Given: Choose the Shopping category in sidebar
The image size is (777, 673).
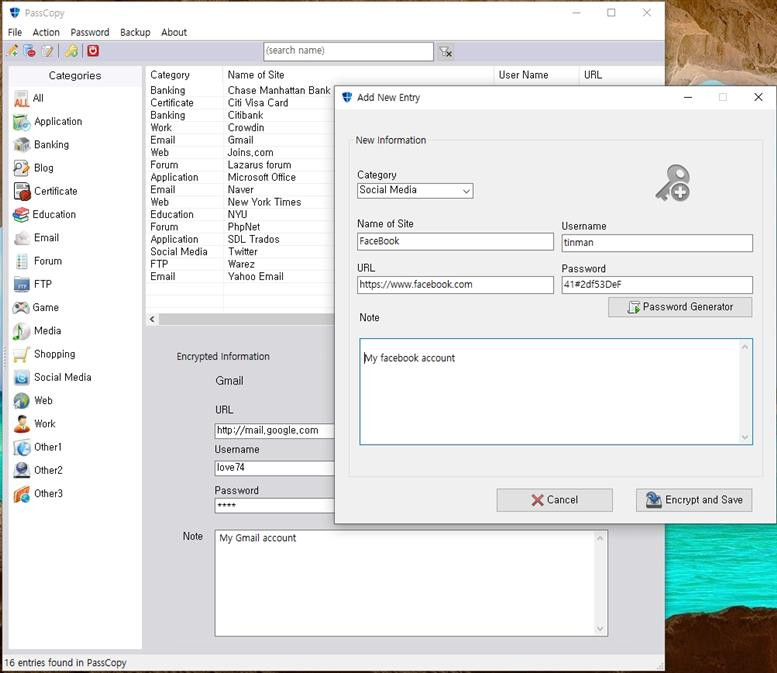Looking at the screenshot, I should [54, 354].
